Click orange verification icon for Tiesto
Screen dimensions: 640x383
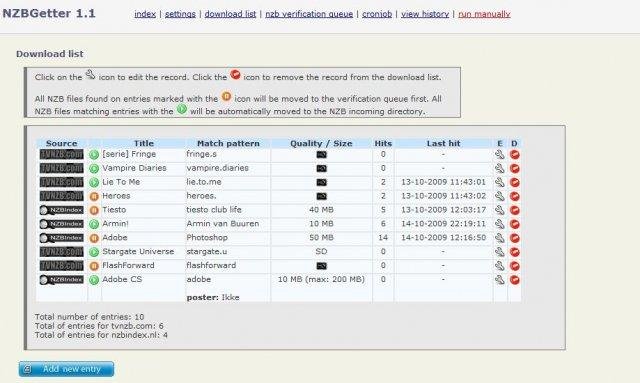coord(94,210)
